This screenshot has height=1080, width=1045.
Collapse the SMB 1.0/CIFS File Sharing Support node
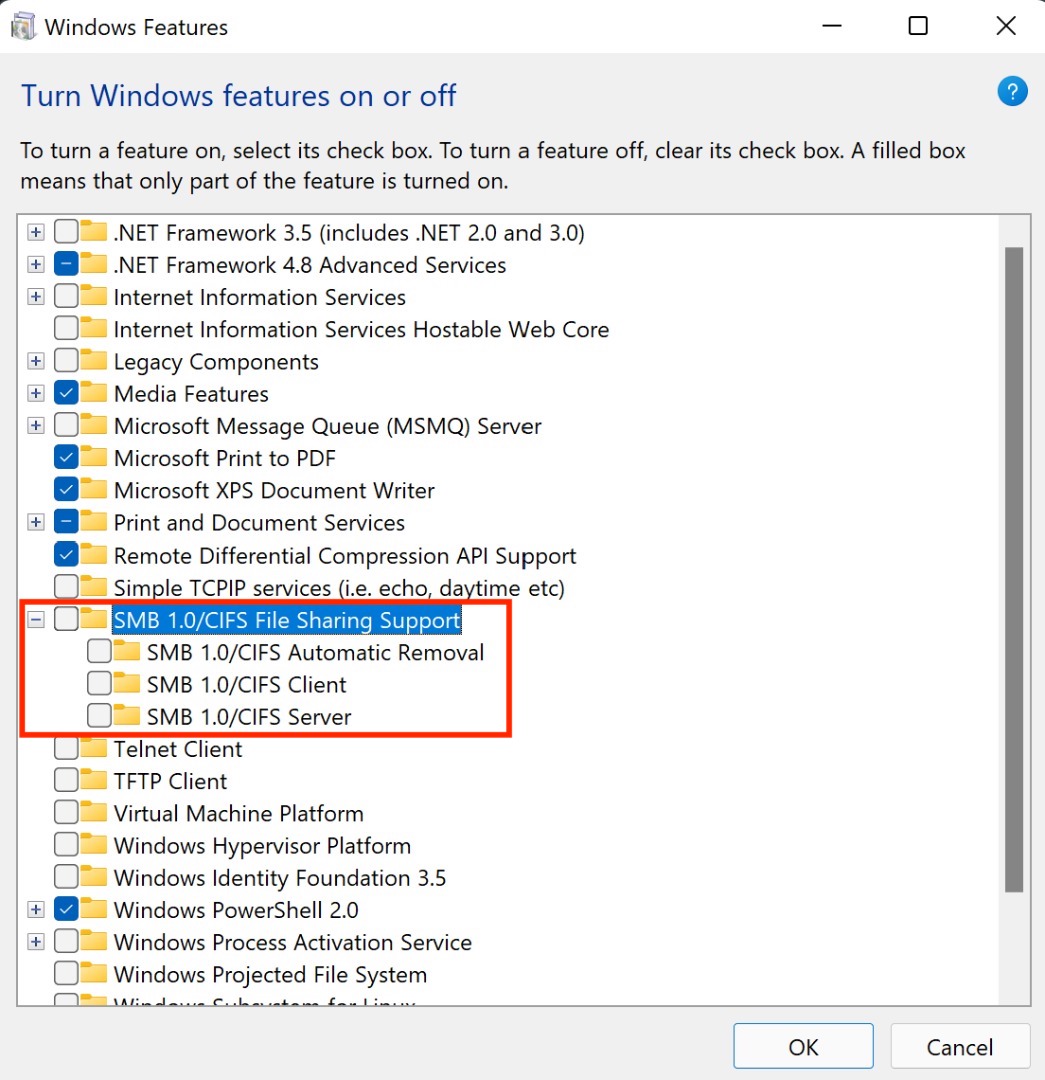(x=36, y=620)
